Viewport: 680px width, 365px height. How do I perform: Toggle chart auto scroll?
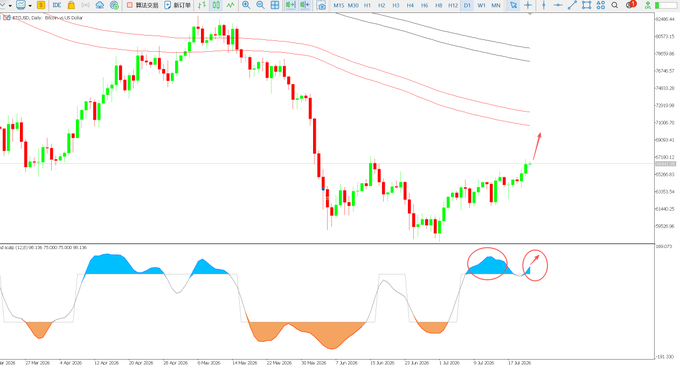pos(290,5)
